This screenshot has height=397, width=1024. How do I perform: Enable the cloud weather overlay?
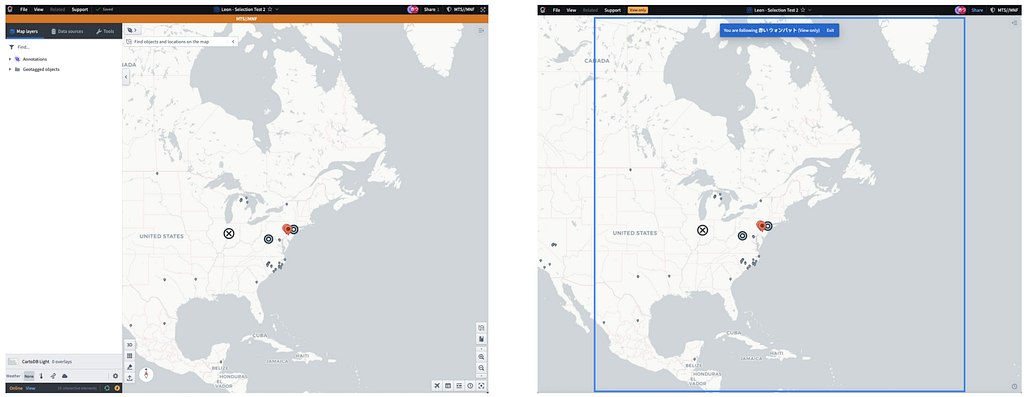tap(65, 376)
